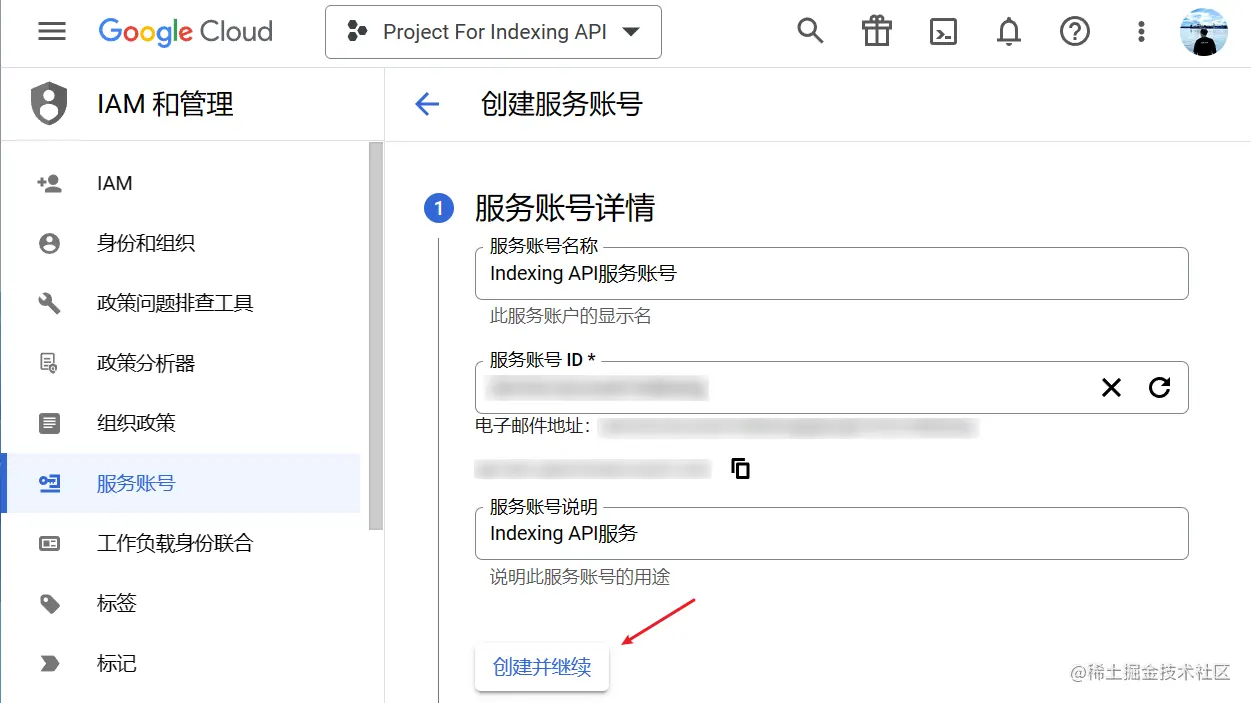The image size is (1251, 703).
Task: Clear the service account ID with X
Action: [1111, 388]
